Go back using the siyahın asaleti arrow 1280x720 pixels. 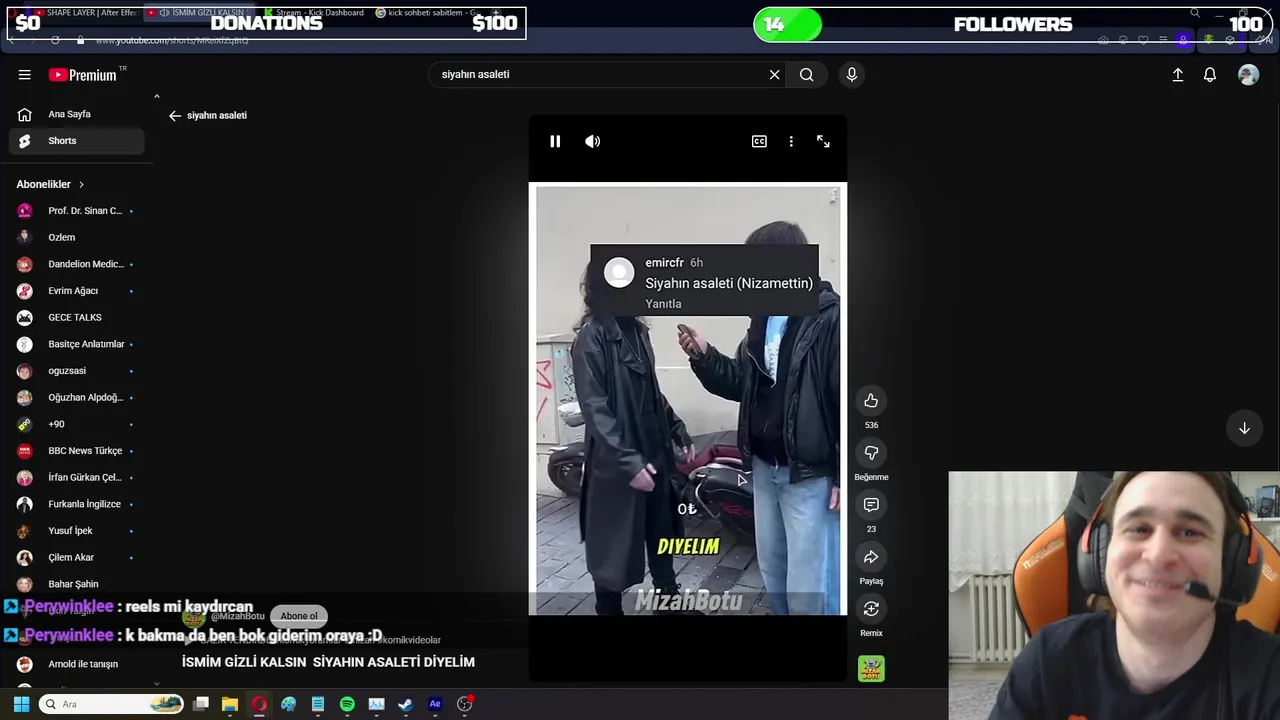(175, 116)
